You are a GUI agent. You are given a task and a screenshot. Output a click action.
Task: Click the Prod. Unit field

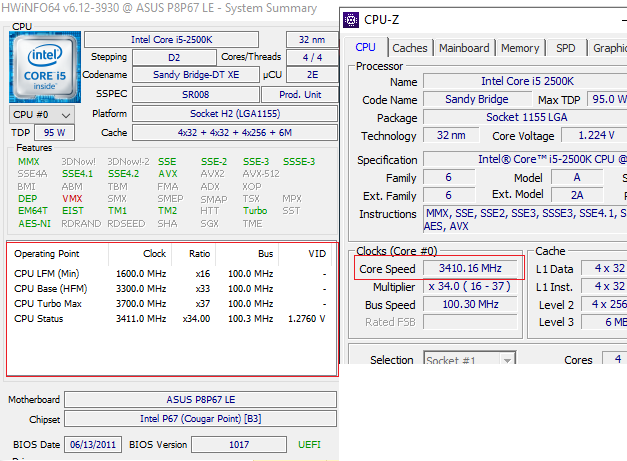(300, 95)
